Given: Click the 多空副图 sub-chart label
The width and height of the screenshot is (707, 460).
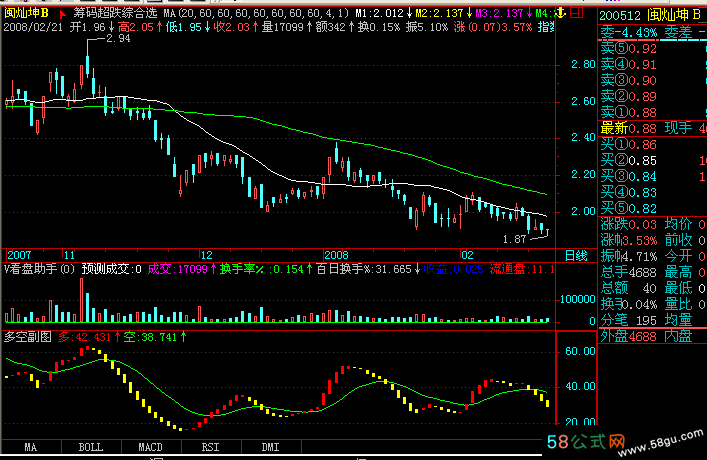Looking at the screenshot, I should (x=28, y=338).
